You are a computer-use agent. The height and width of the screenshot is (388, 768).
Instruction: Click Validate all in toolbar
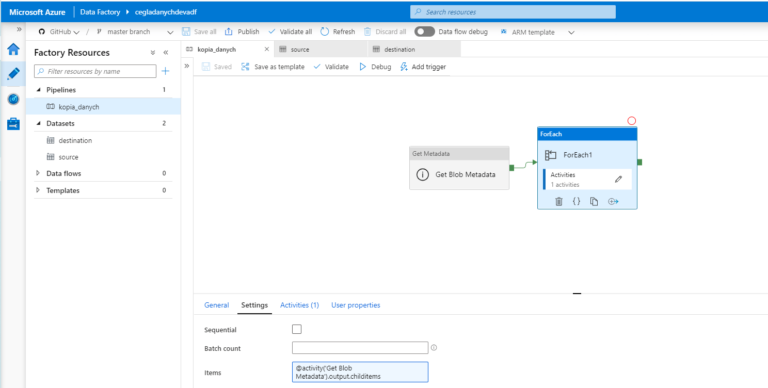pos(290,31)
